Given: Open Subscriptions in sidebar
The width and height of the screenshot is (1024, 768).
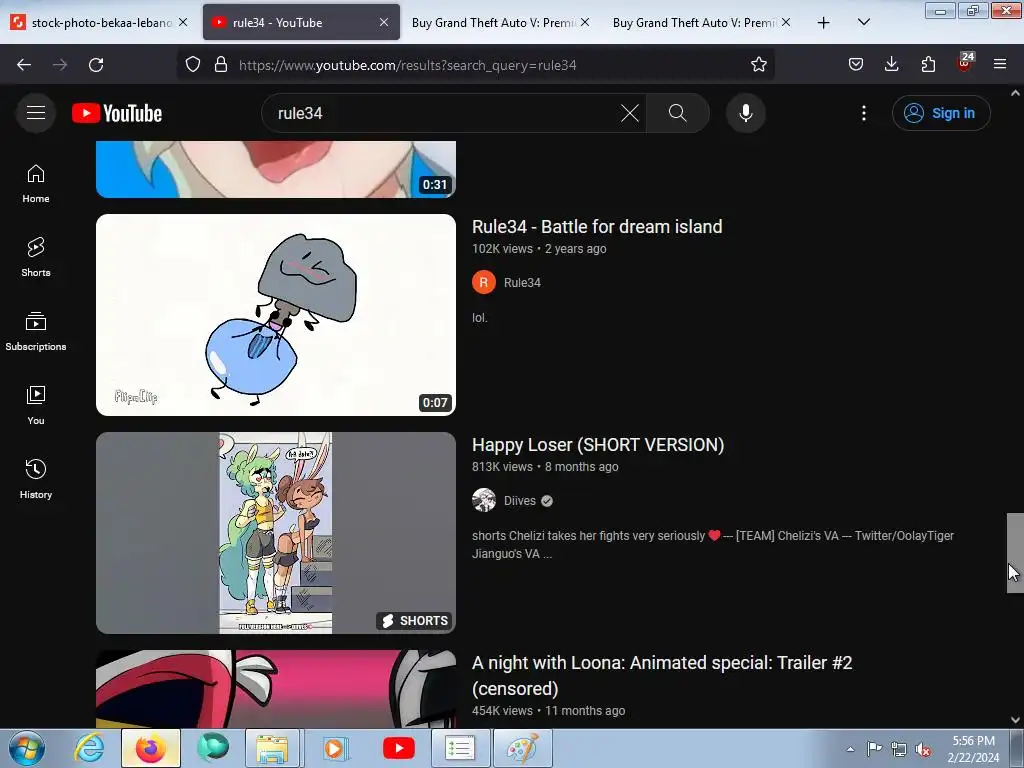Looking at the screenshot, I should (x=36, y=332).
